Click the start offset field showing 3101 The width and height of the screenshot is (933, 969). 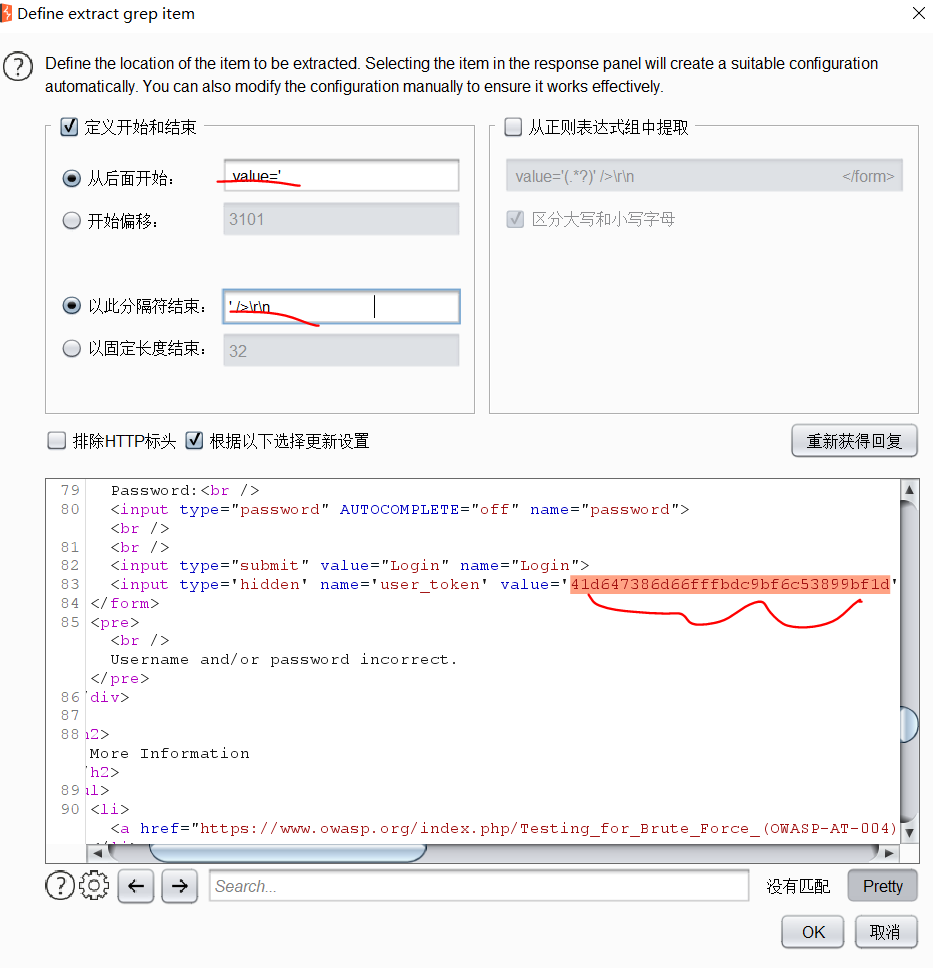click(341, 219)
